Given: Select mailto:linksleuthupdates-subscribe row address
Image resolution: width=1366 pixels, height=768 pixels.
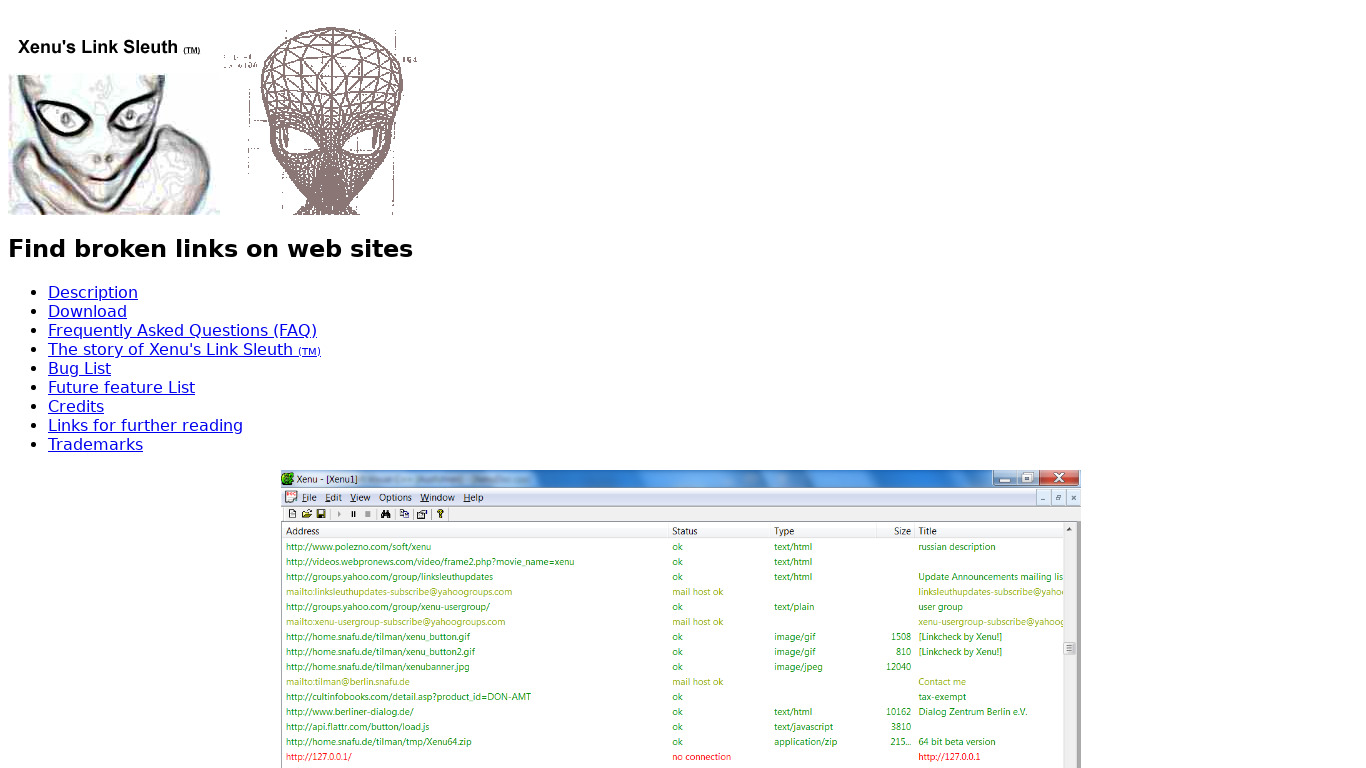Looking at the screenshot, I should (399, 592).
